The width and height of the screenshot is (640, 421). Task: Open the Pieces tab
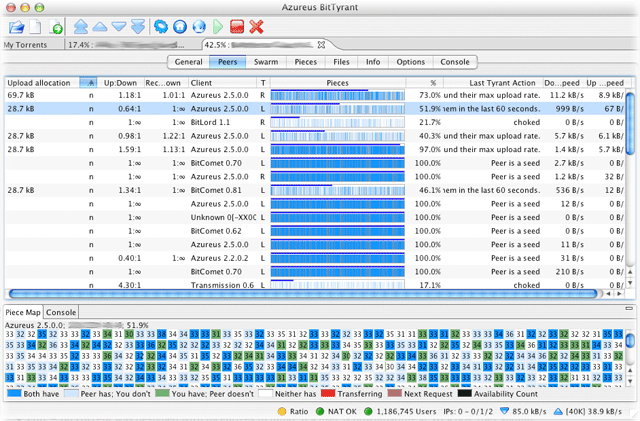[x=305, y=62]
